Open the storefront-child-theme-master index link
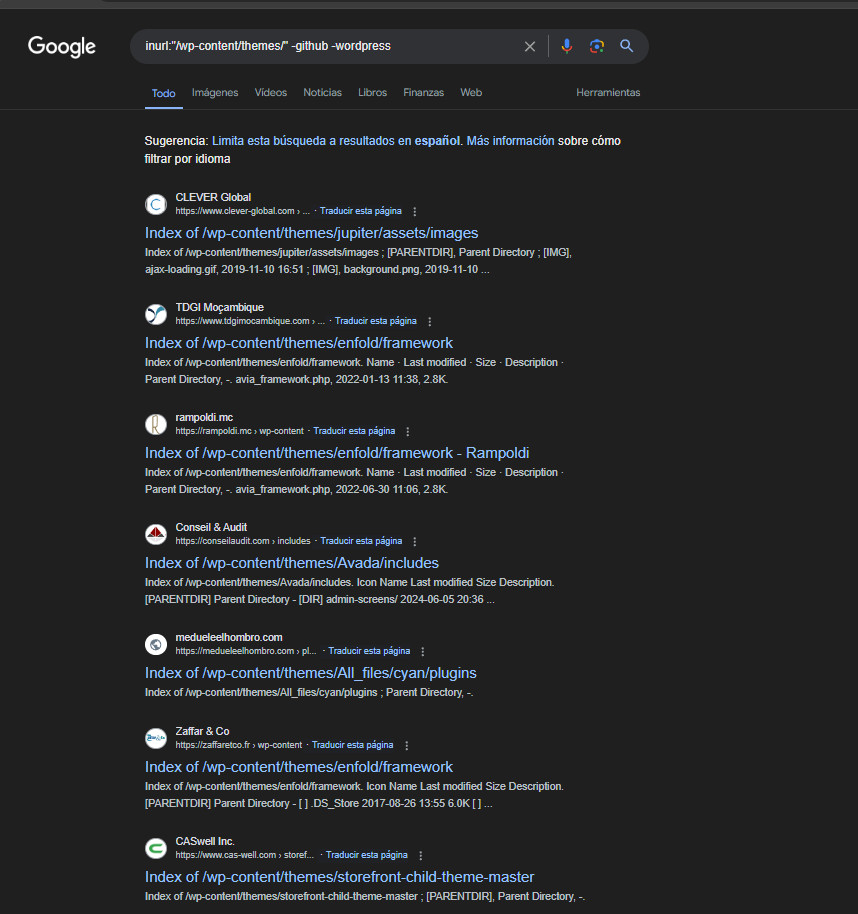The width and height of the screenshot is (858, 914). [339, 877]
